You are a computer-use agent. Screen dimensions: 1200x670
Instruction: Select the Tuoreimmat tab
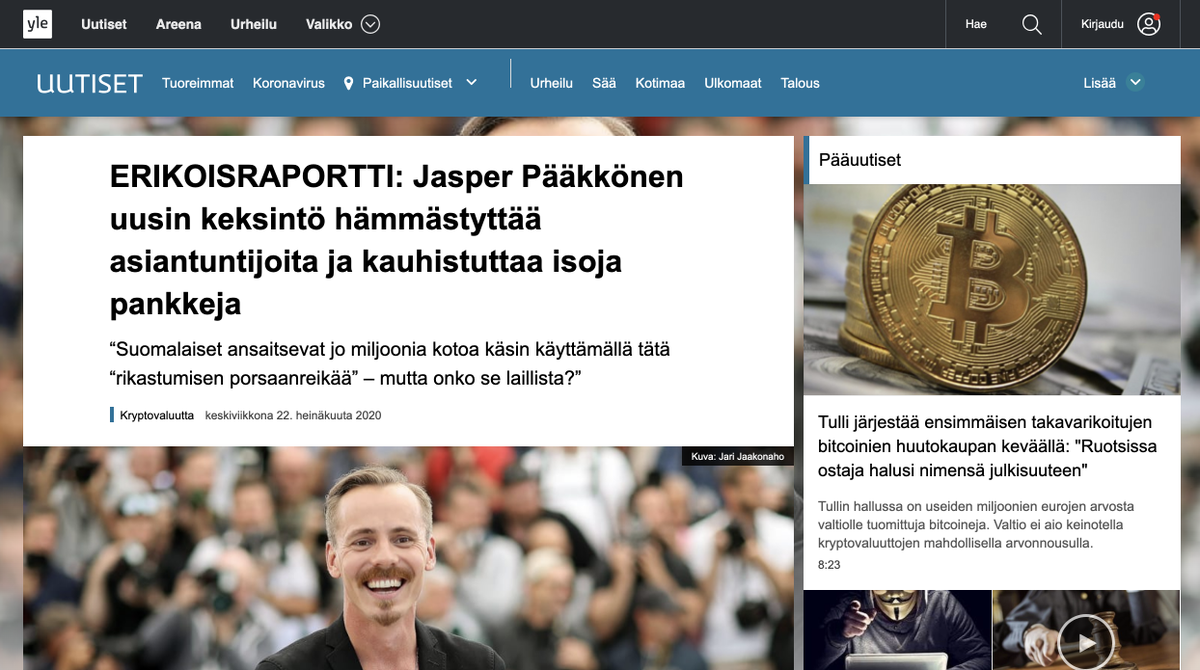point(197,83)
